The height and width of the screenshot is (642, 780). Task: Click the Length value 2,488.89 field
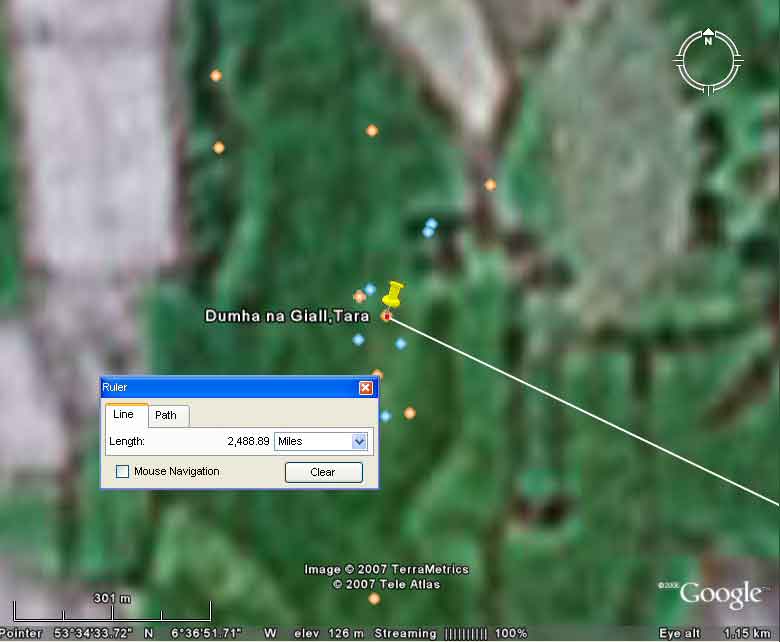(246, 441)
